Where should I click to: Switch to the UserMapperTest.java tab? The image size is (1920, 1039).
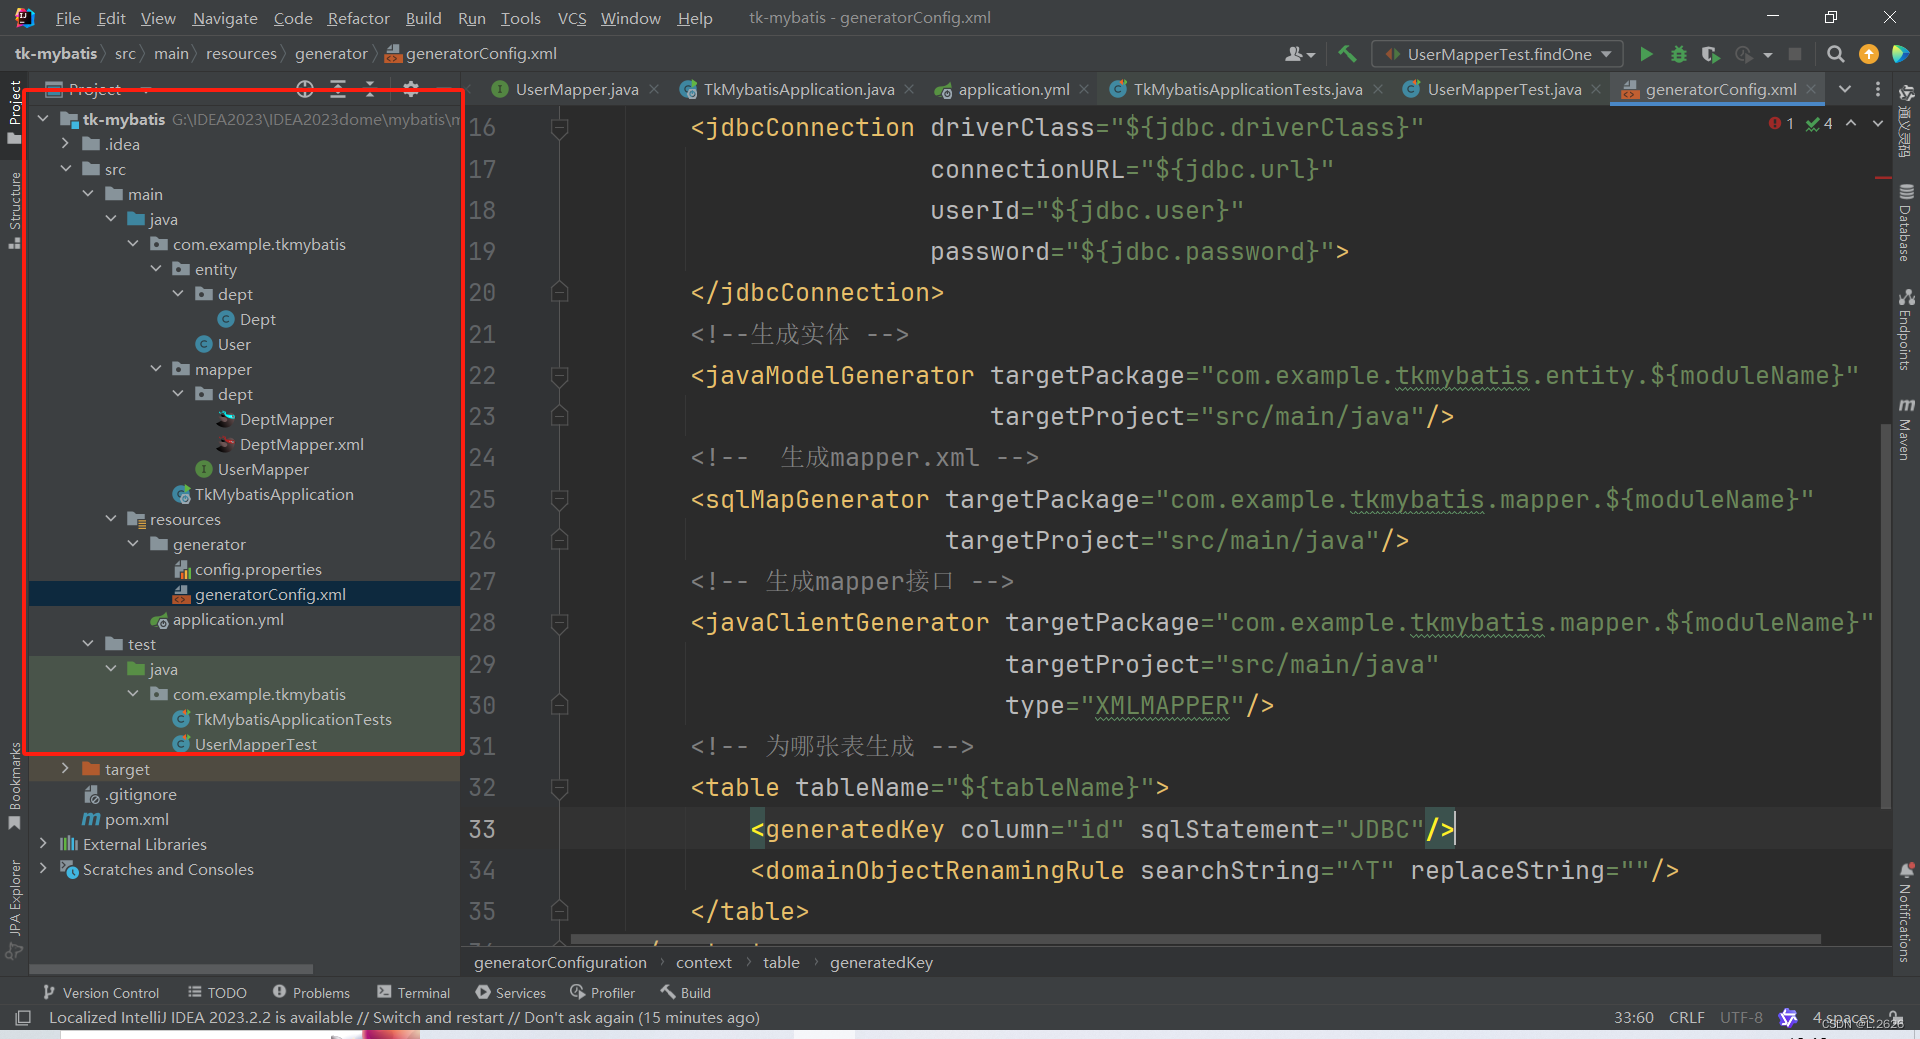tap(1504, 89)
